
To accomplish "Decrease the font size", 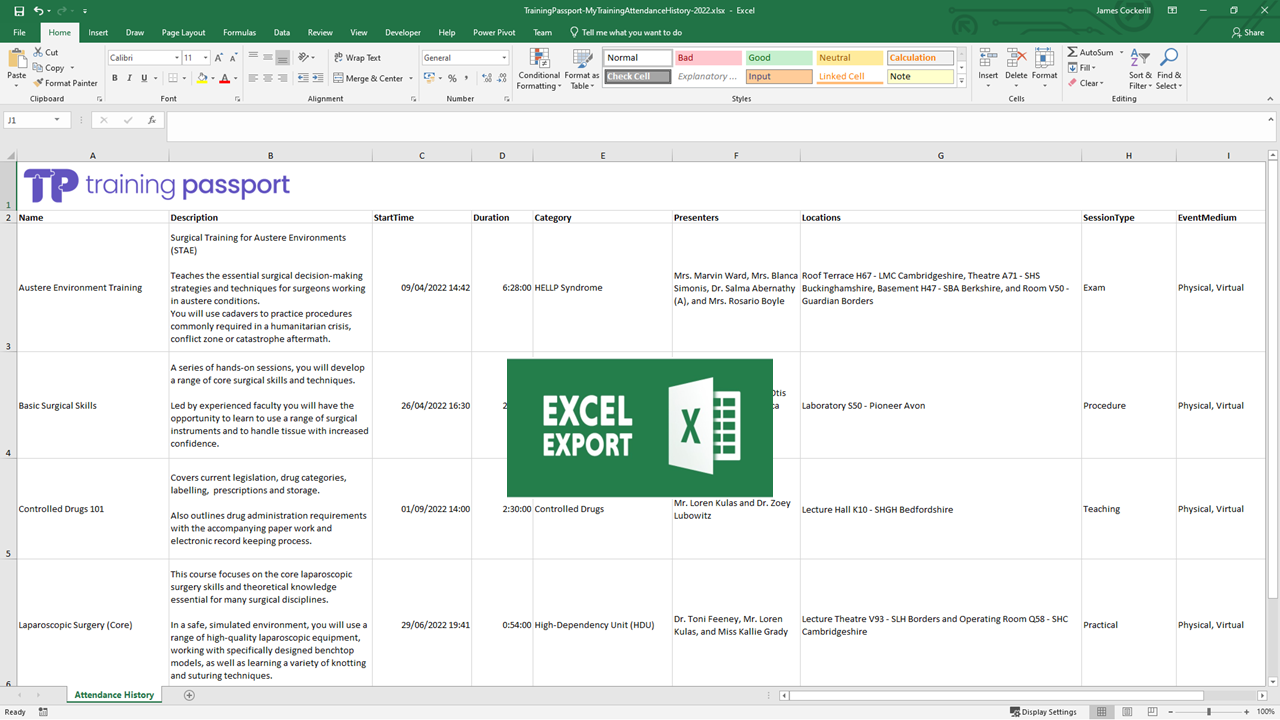I will coord(234,58).
